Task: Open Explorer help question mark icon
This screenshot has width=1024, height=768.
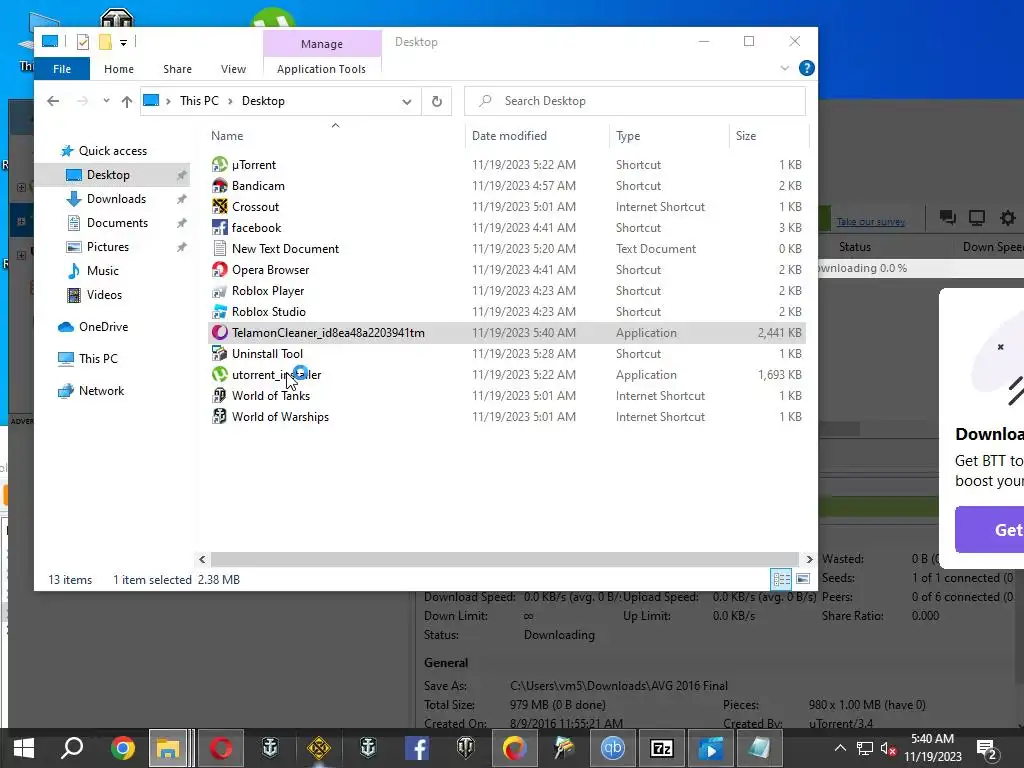Action: [x=807, y=68]
